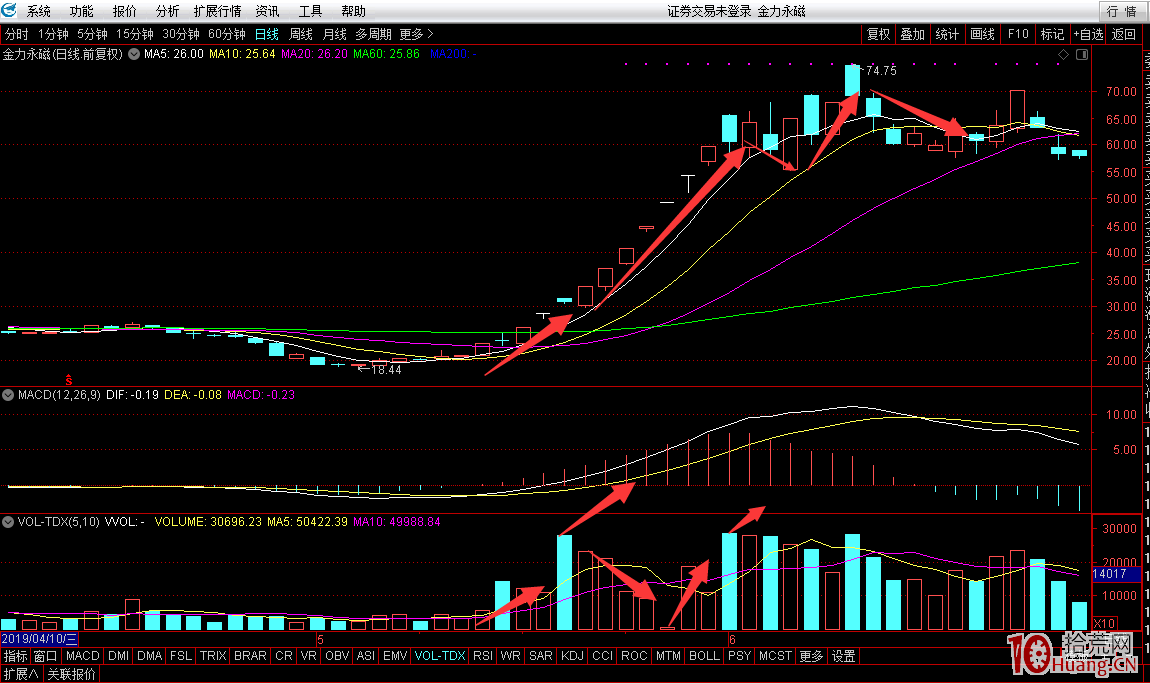Viewport: 1150px width, 684px height.
Task: Switch indicator to KDJ
Action: pos(572,656)
